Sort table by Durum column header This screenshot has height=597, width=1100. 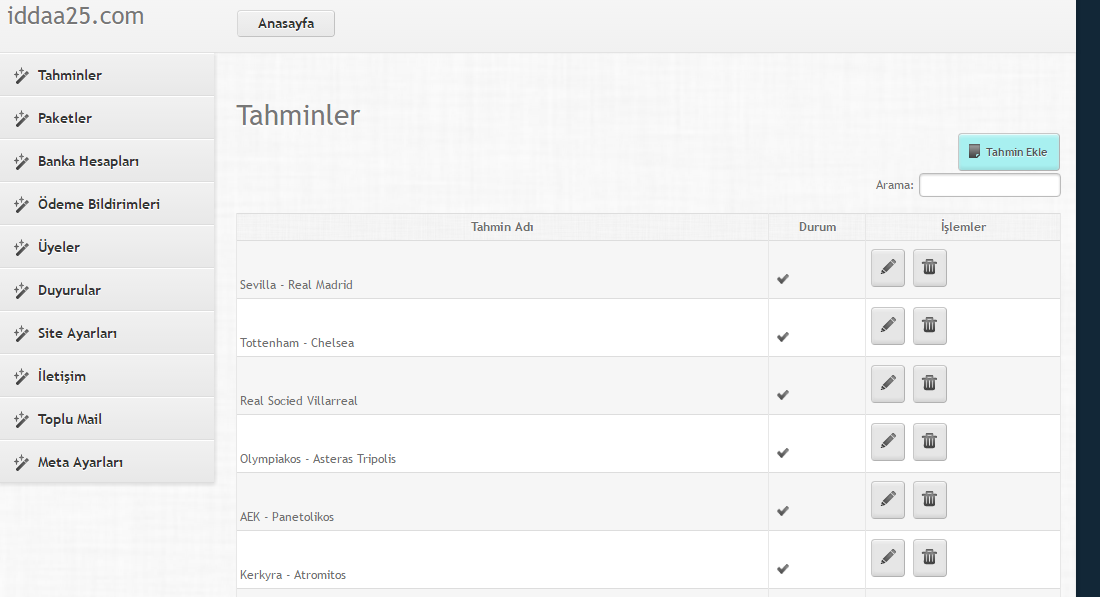pos(817,227)
